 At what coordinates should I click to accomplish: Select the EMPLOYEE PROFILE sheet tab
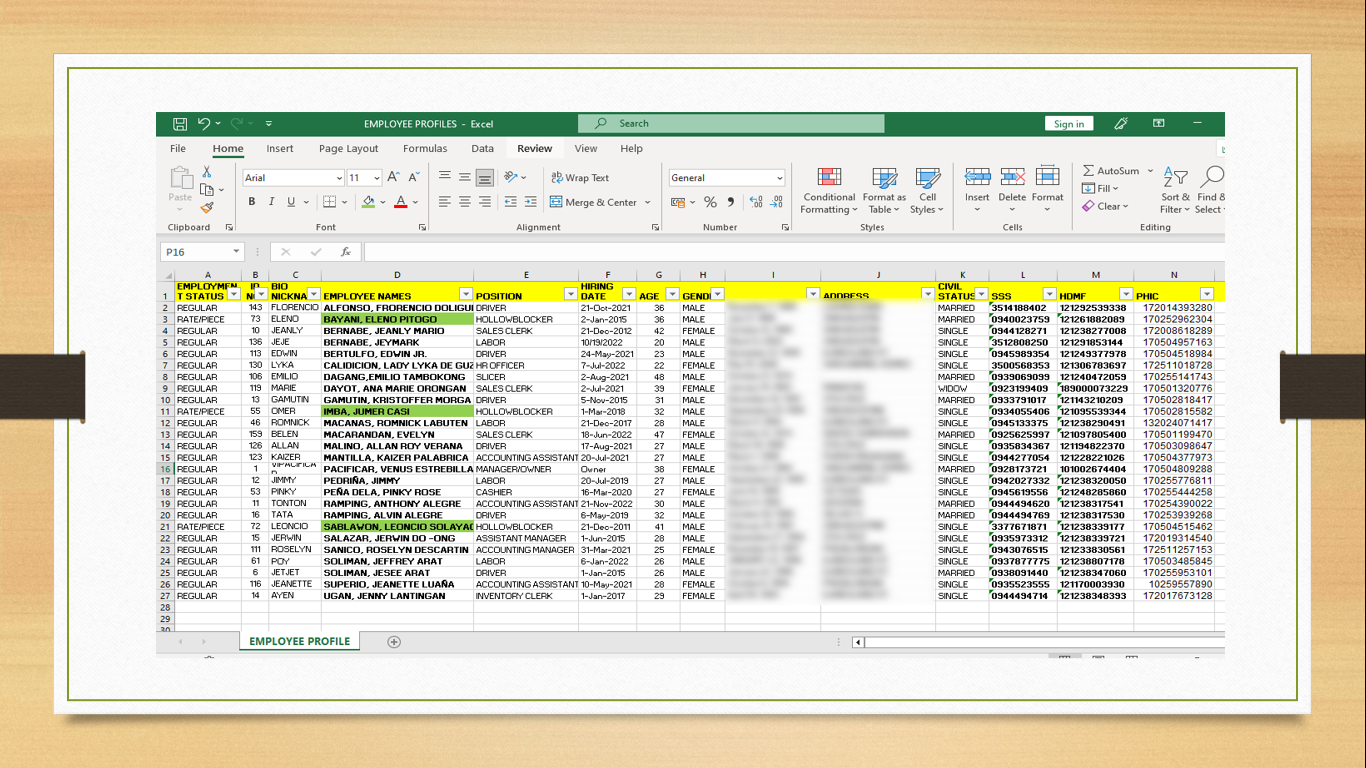[300, 642]
